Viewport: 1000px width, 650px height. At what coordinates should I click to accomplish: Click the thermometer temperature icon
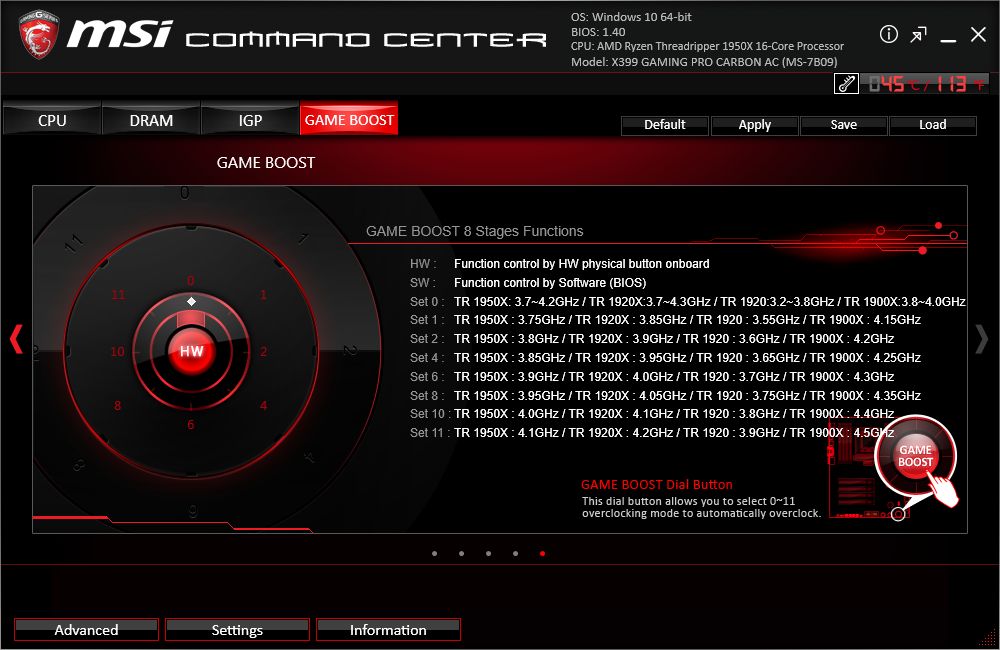pyautogui.click(x=846, y=84)
